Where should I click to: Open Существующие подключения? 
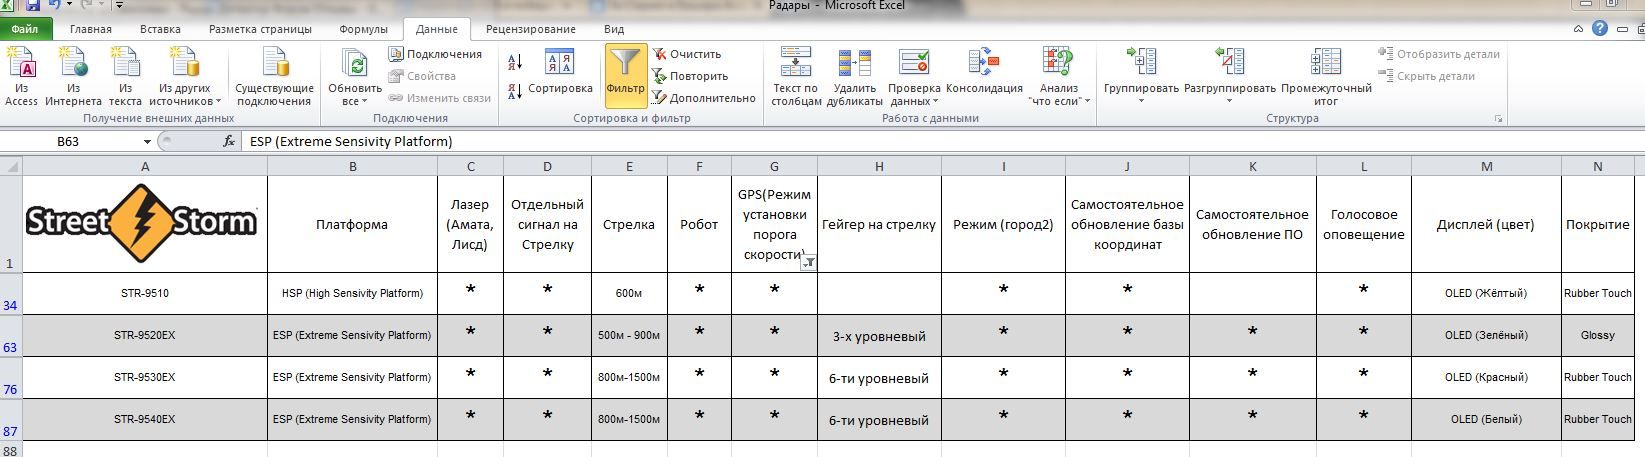coord(274,77)
